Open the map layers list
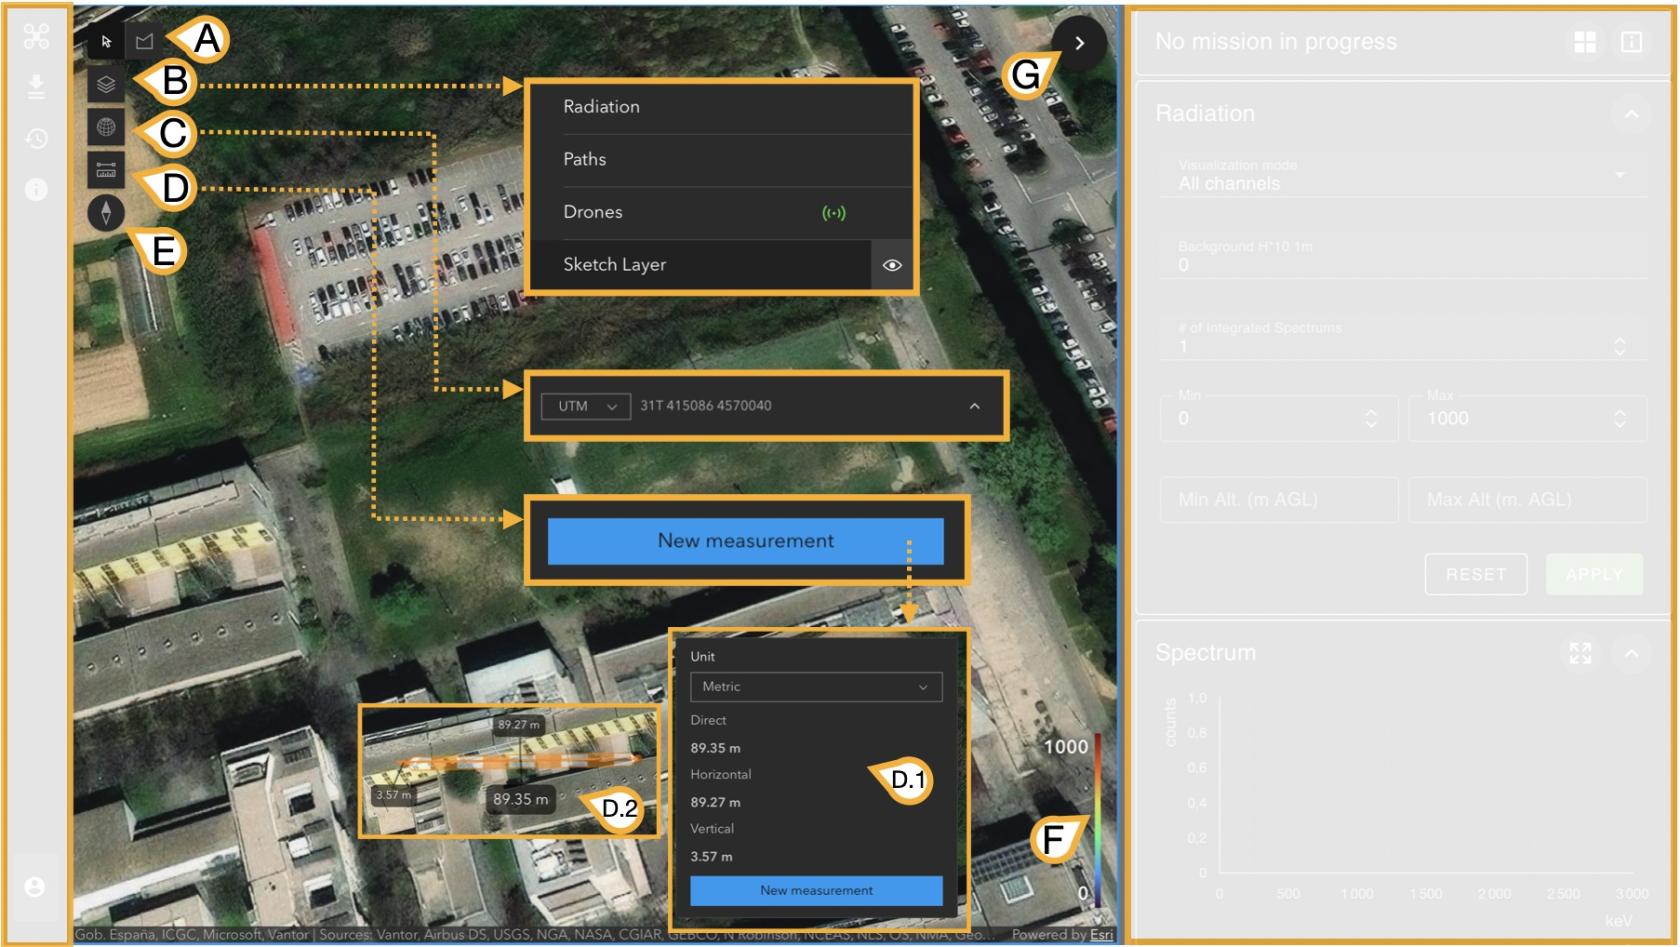 tap(106, 85)
